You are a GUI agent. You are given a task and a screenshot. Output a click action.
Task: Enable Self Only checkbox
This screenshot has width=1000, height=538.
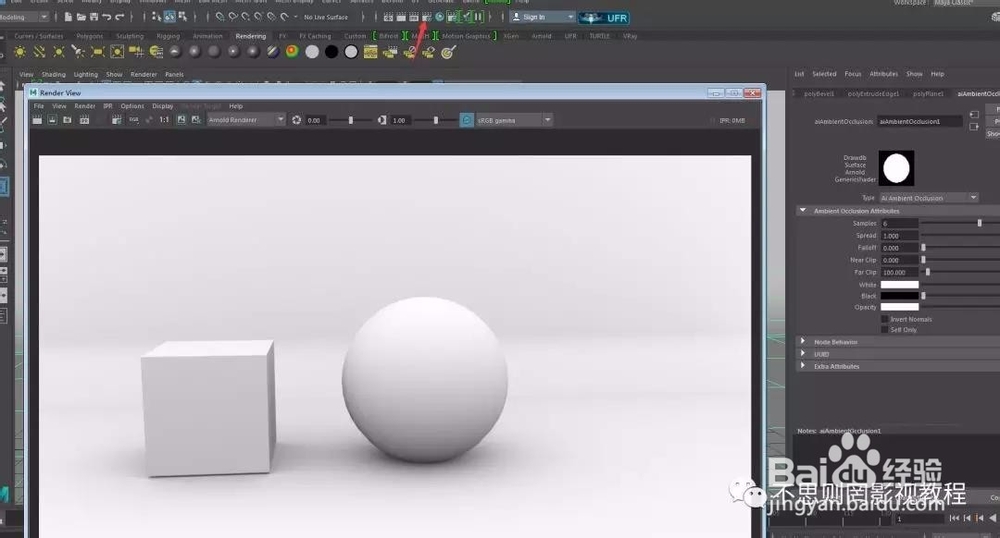pyautogui.click(x=885, y=330)
